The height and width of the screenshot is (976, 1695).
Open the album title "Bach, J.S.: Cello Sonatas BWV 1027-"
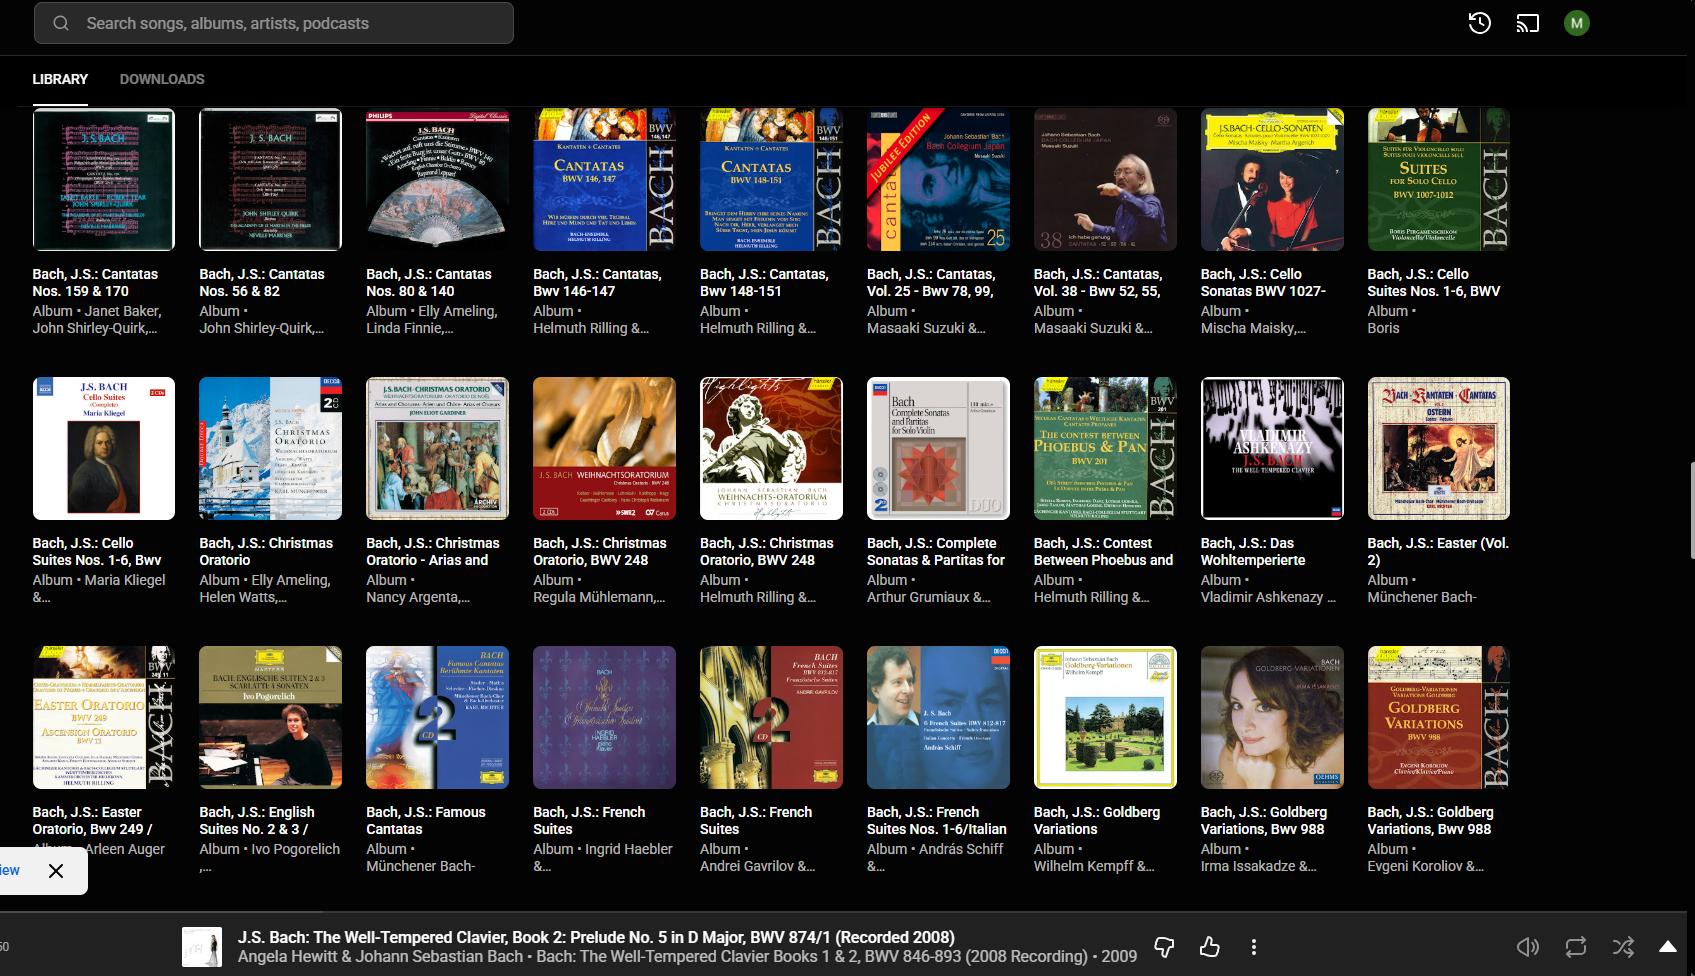click(1263, 282)
